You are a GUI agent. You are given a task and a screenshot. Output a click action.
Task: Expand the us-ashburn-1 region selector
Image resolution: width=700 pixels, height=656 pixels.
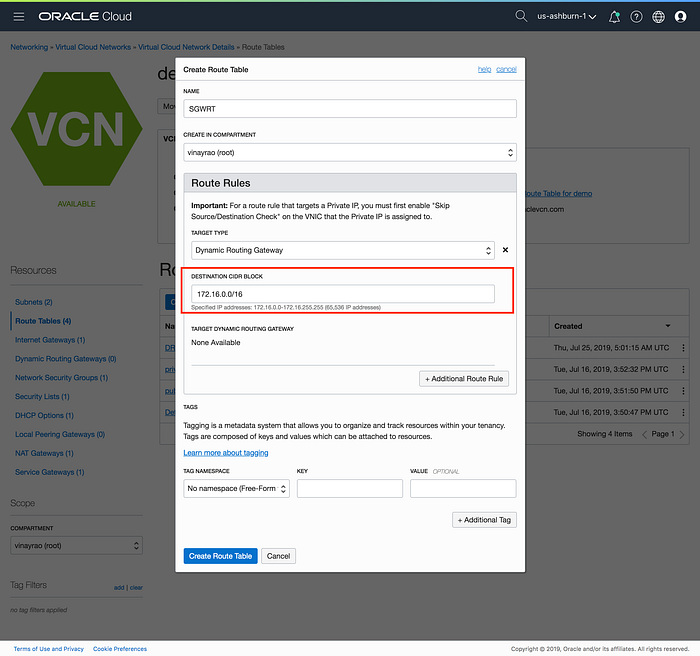click(x=566, y=17)
